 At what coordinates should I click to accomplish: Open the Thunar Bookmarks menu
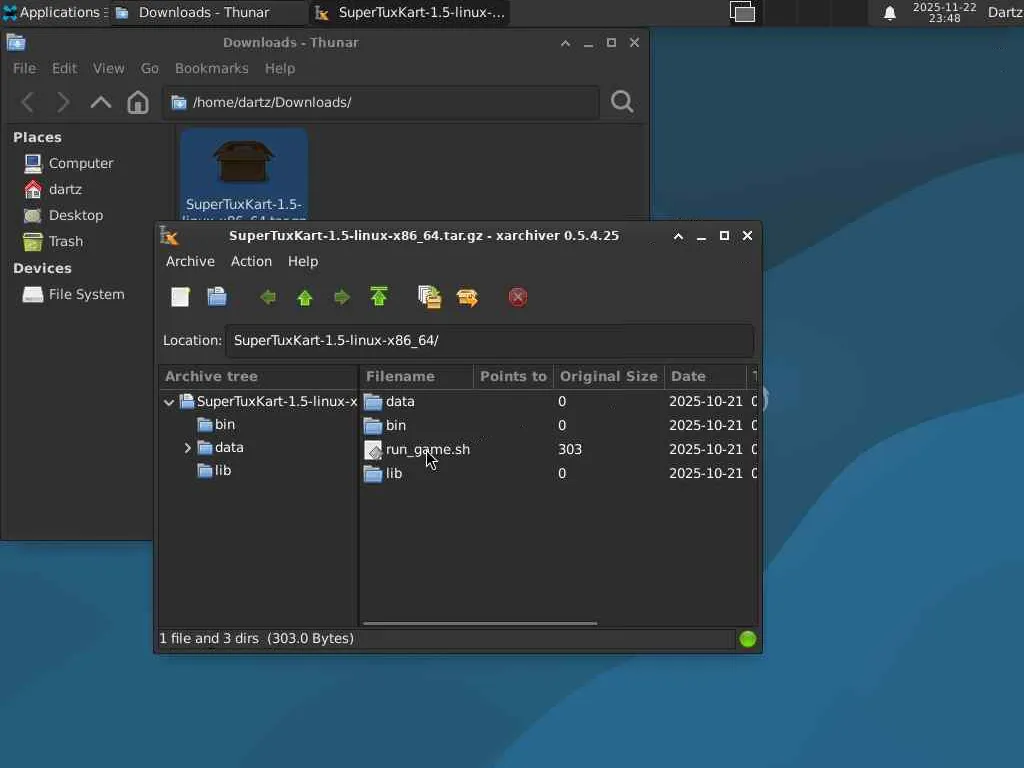click(x=212, y=69)
